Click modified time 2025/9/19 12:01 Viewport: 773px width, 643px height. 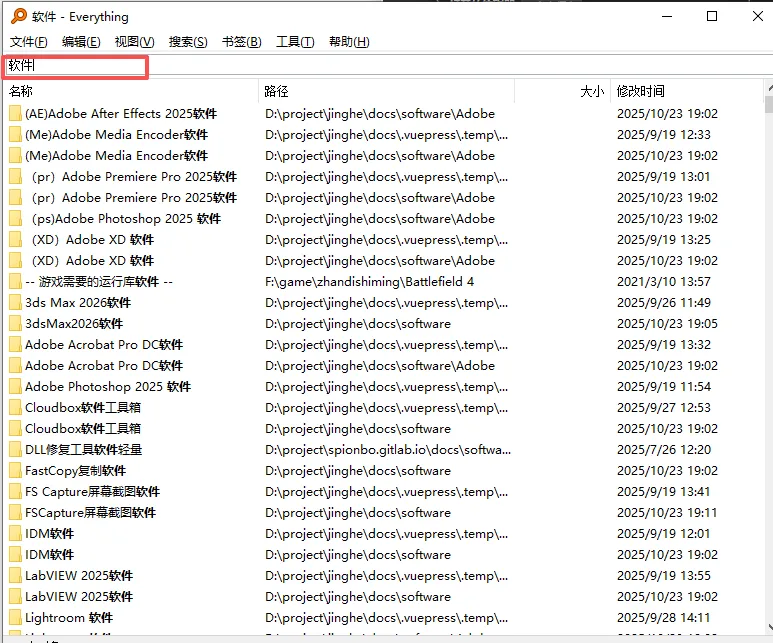[664, 534]
